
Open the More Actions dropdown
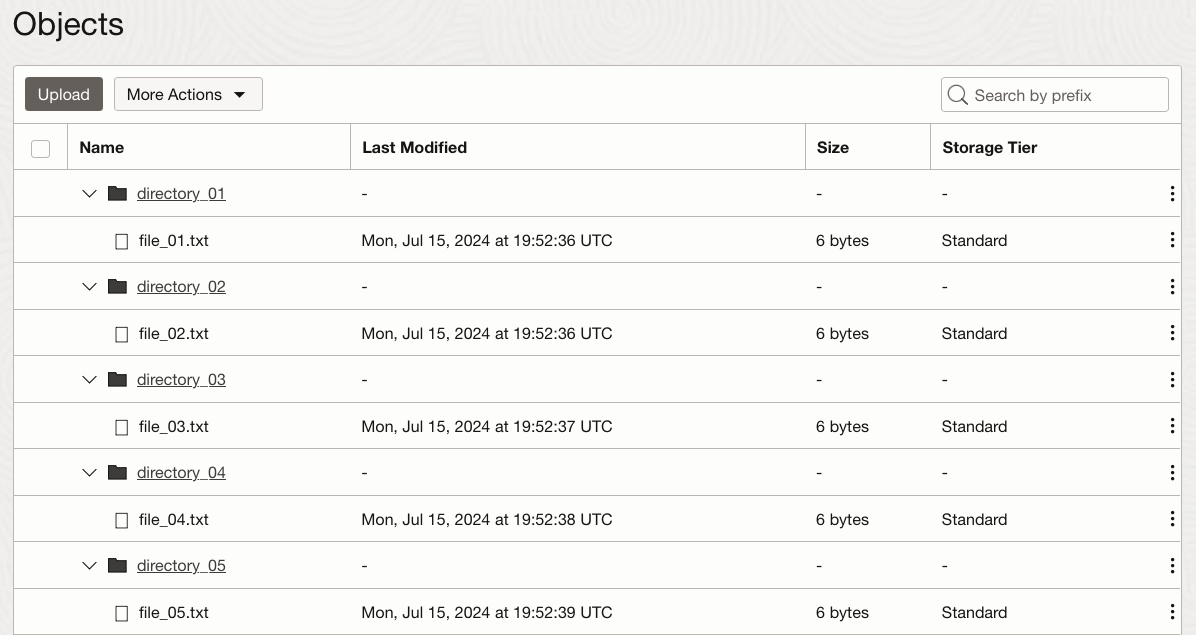[188, 94]
